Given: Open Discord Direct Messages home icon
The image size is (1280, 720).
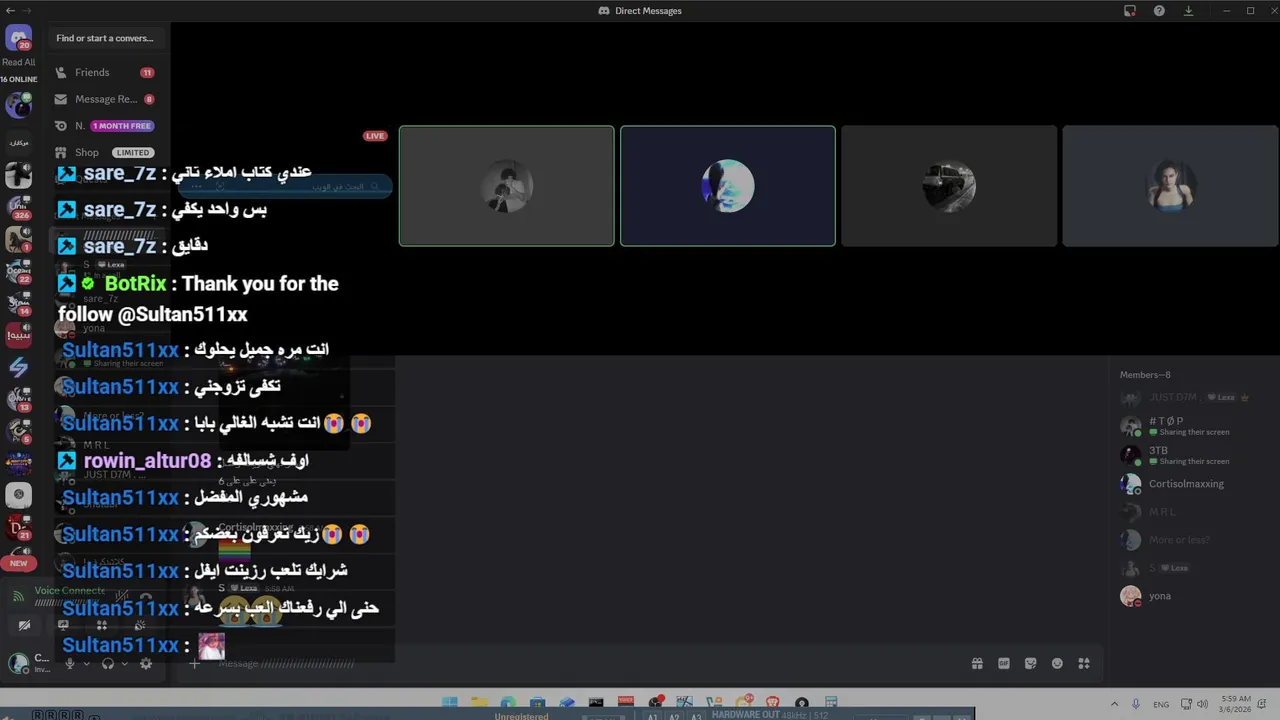Looking at the screenshot, I should 18,40.
